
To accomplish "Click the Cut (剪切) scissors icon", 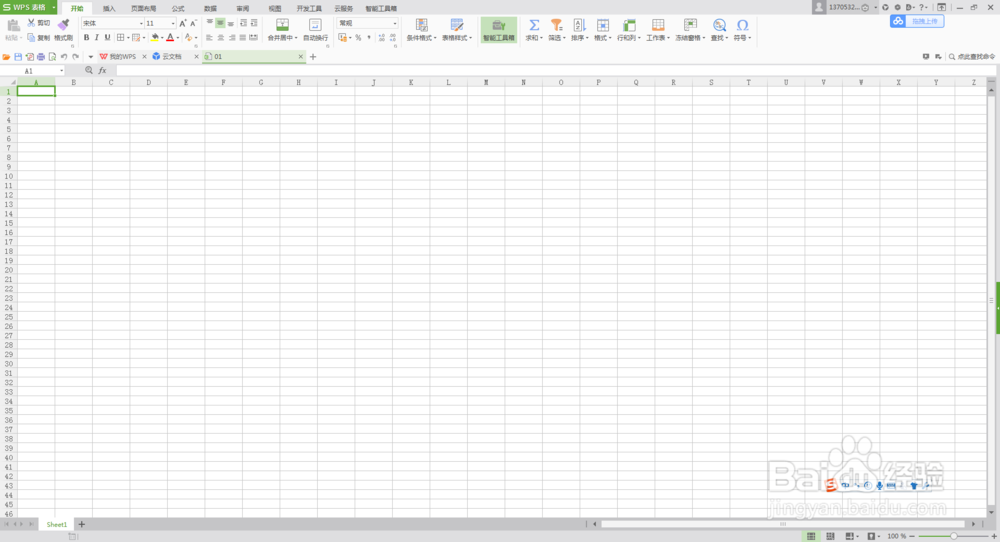I will [x=31, y=23].
